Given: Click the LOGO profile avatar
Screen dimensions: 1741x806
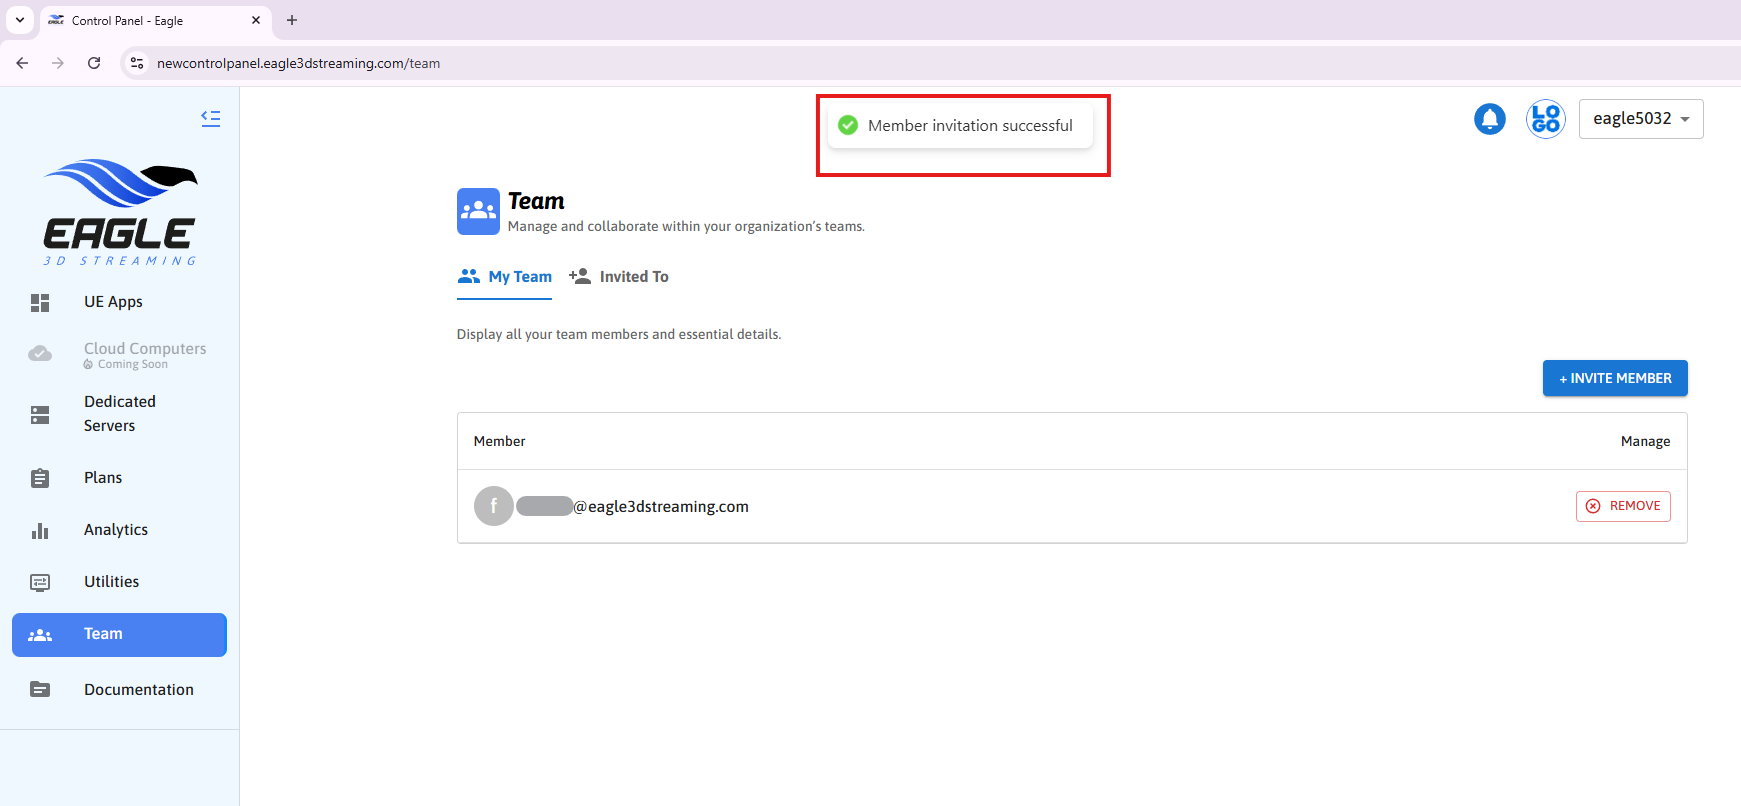Looking at the screenshot, I should (1545, 119).
